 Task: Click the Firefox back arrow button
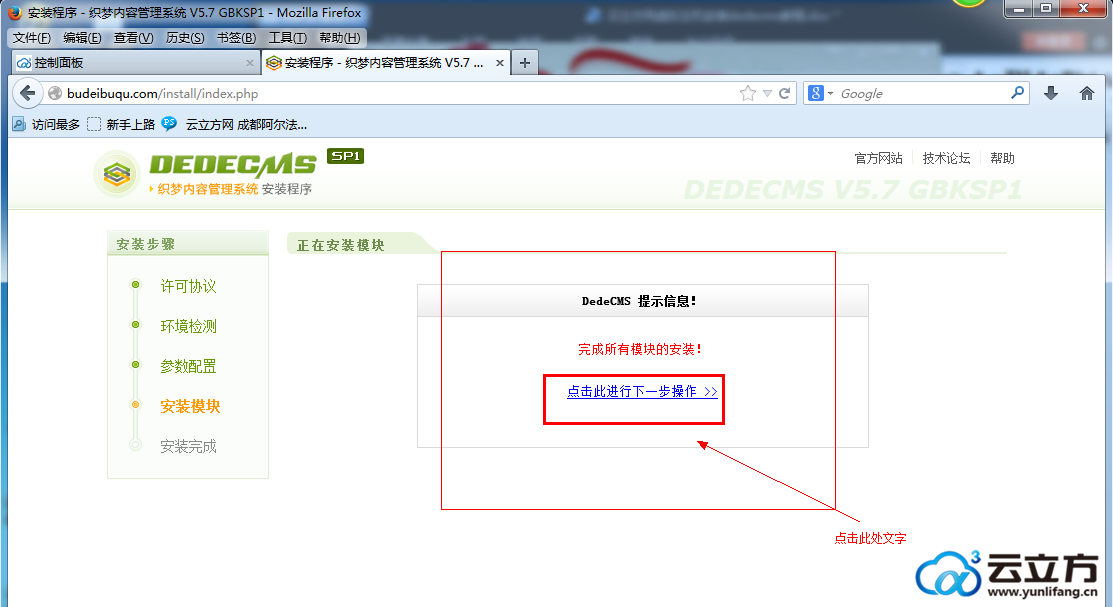click(x=27, y=93)
